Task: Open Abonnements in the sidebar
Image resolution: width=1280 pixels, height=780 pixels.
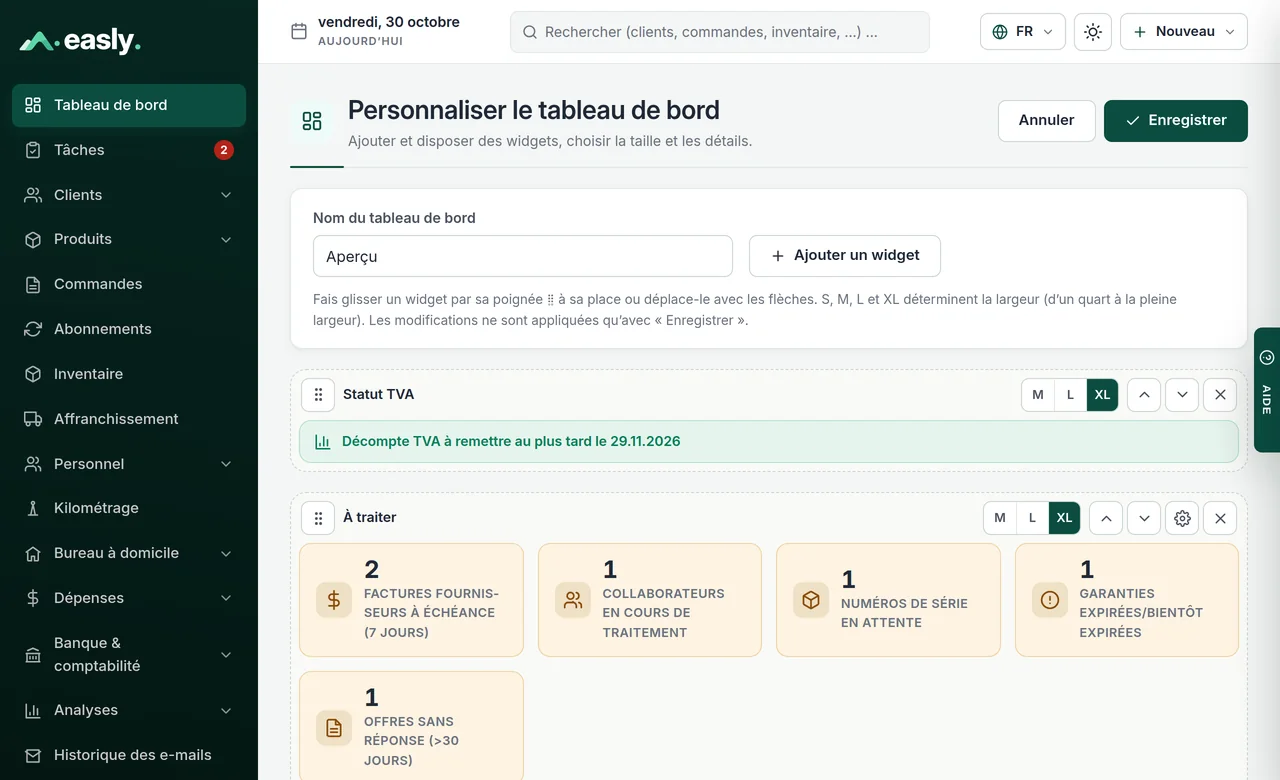Action: tap(129, 329)
